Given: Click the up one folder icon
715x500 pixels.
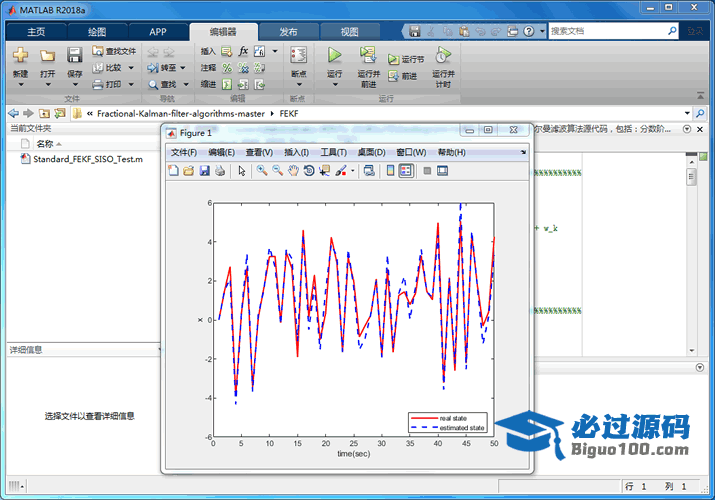Looking at the screenshot, I should point(44,113).
